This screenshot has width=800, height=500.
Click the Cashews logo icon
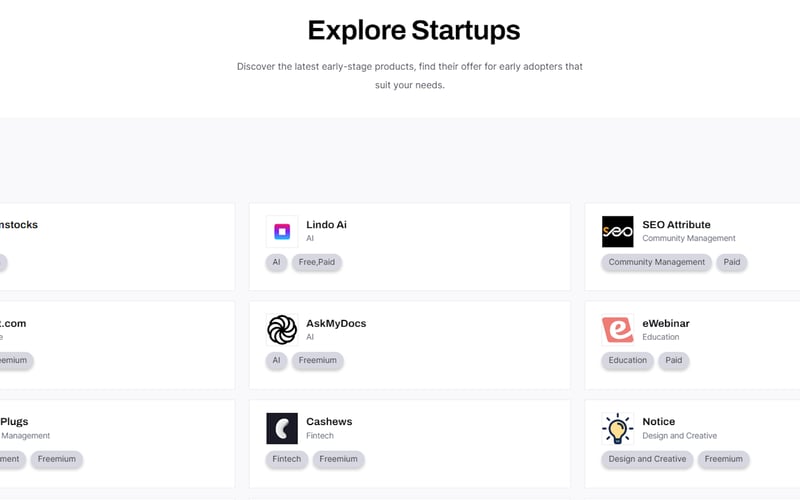282,429
